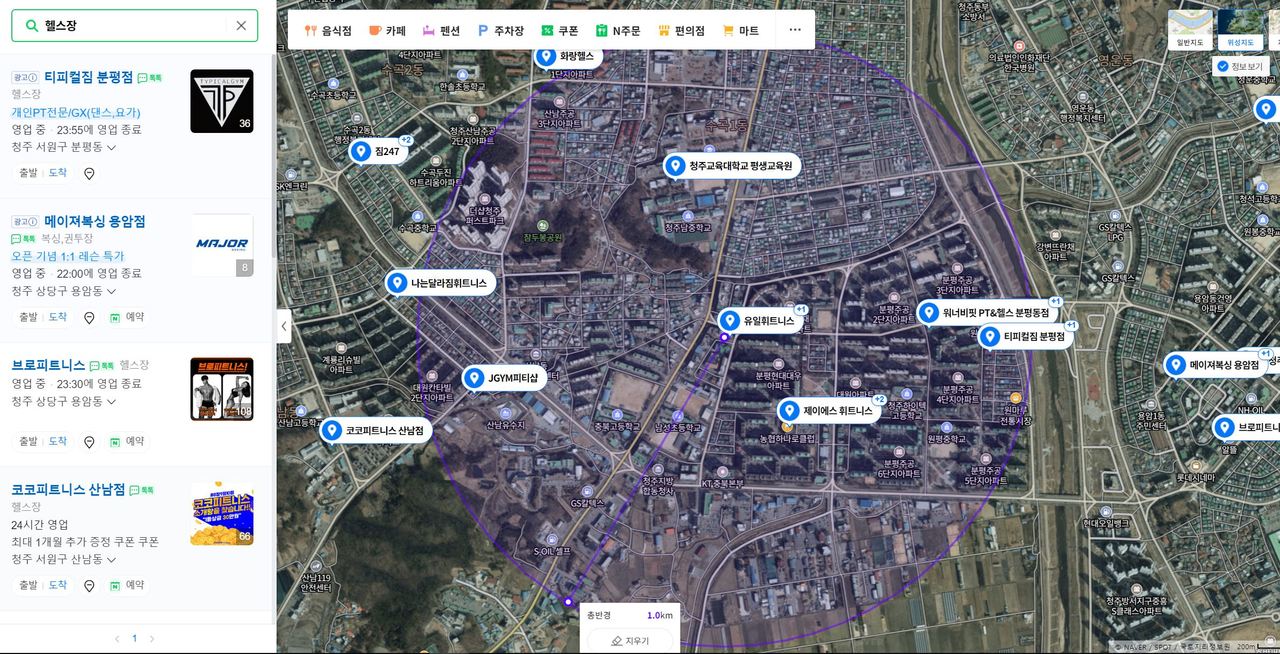Set 티피컬짐 분평점 as 출발
This screenshot has width=1280, height=654.
pyautogui.click(x=28, y=174)
